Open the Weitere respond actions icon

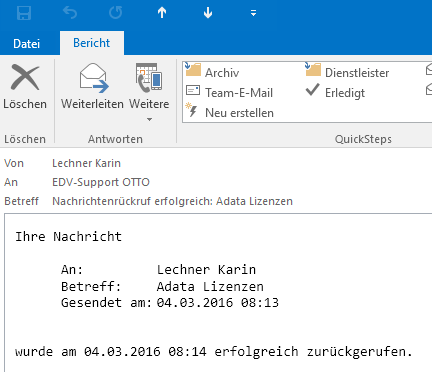pyautogui.click(x=149, y=78)
